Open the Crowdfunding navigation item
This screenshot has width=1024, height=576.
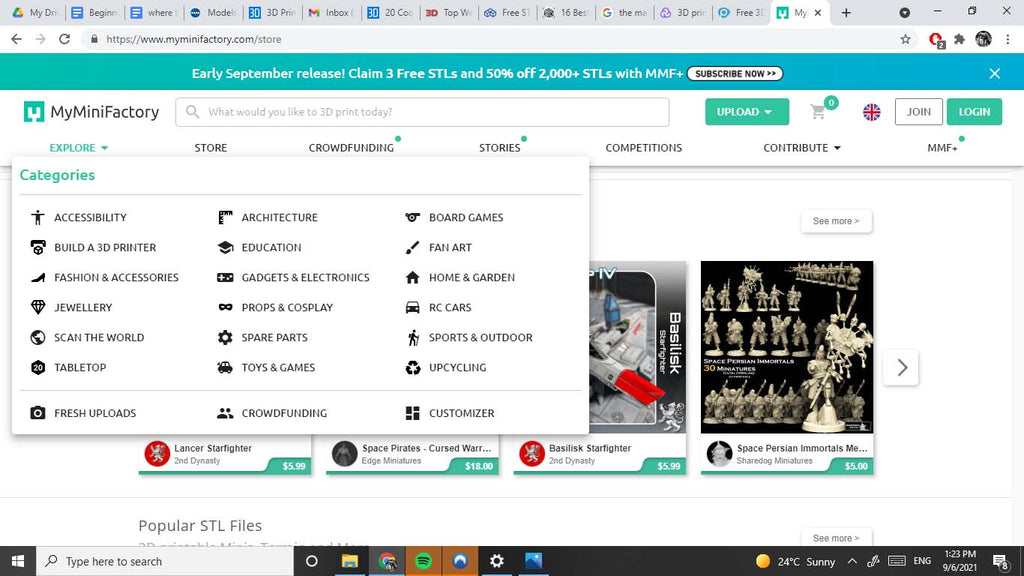[351, 148]
